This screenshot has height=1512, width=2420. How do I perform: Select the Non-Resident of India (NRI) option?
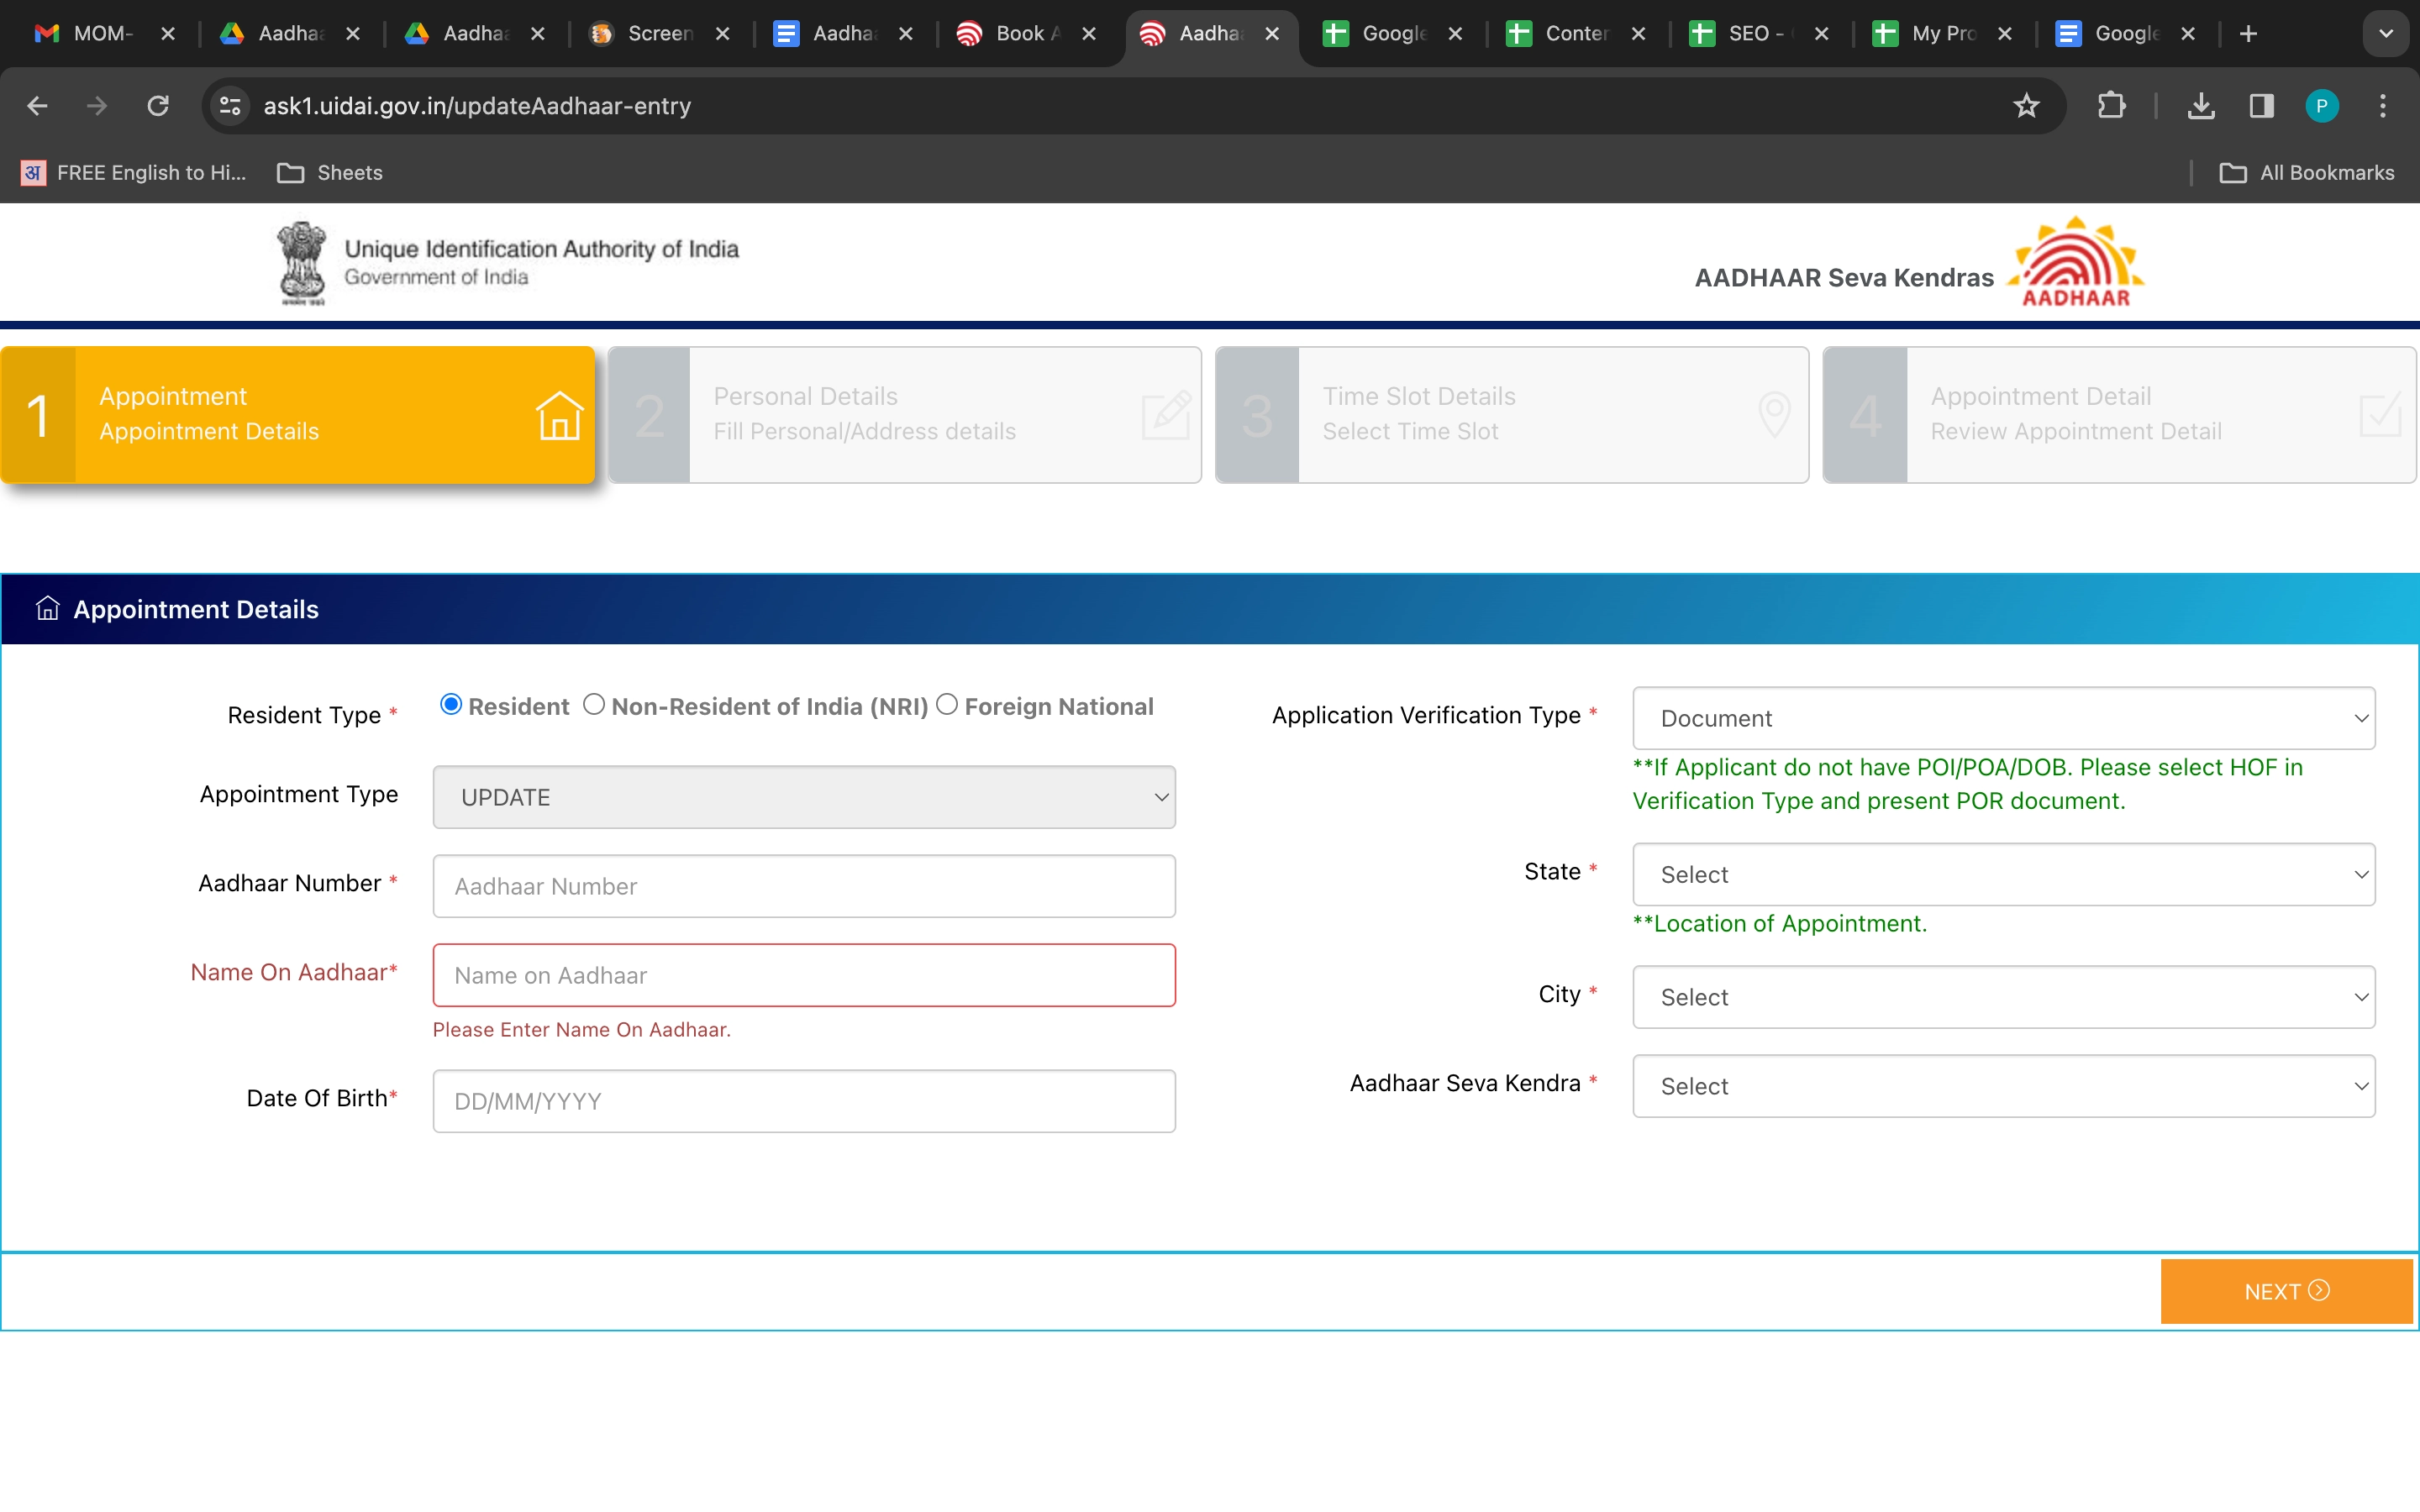pos(594,704)
